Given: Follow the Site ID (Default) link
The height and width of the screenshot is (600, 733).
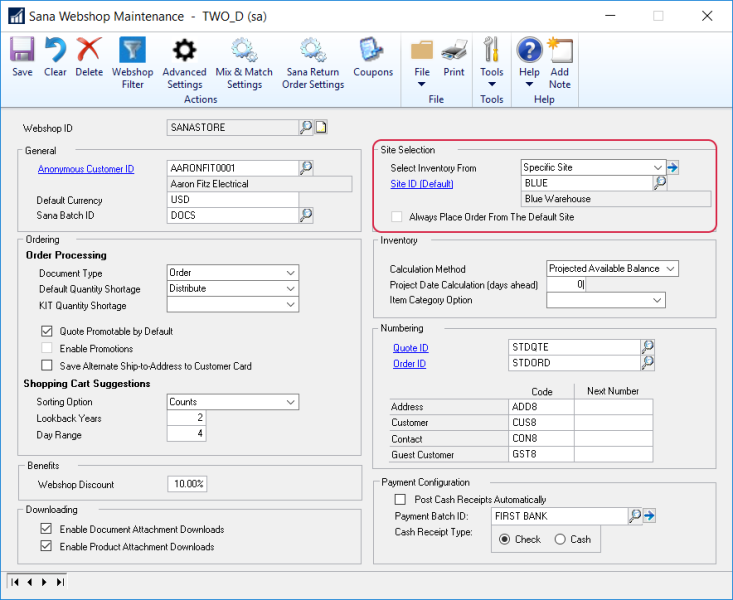Looking at the screenshot, I should (422, 184).
